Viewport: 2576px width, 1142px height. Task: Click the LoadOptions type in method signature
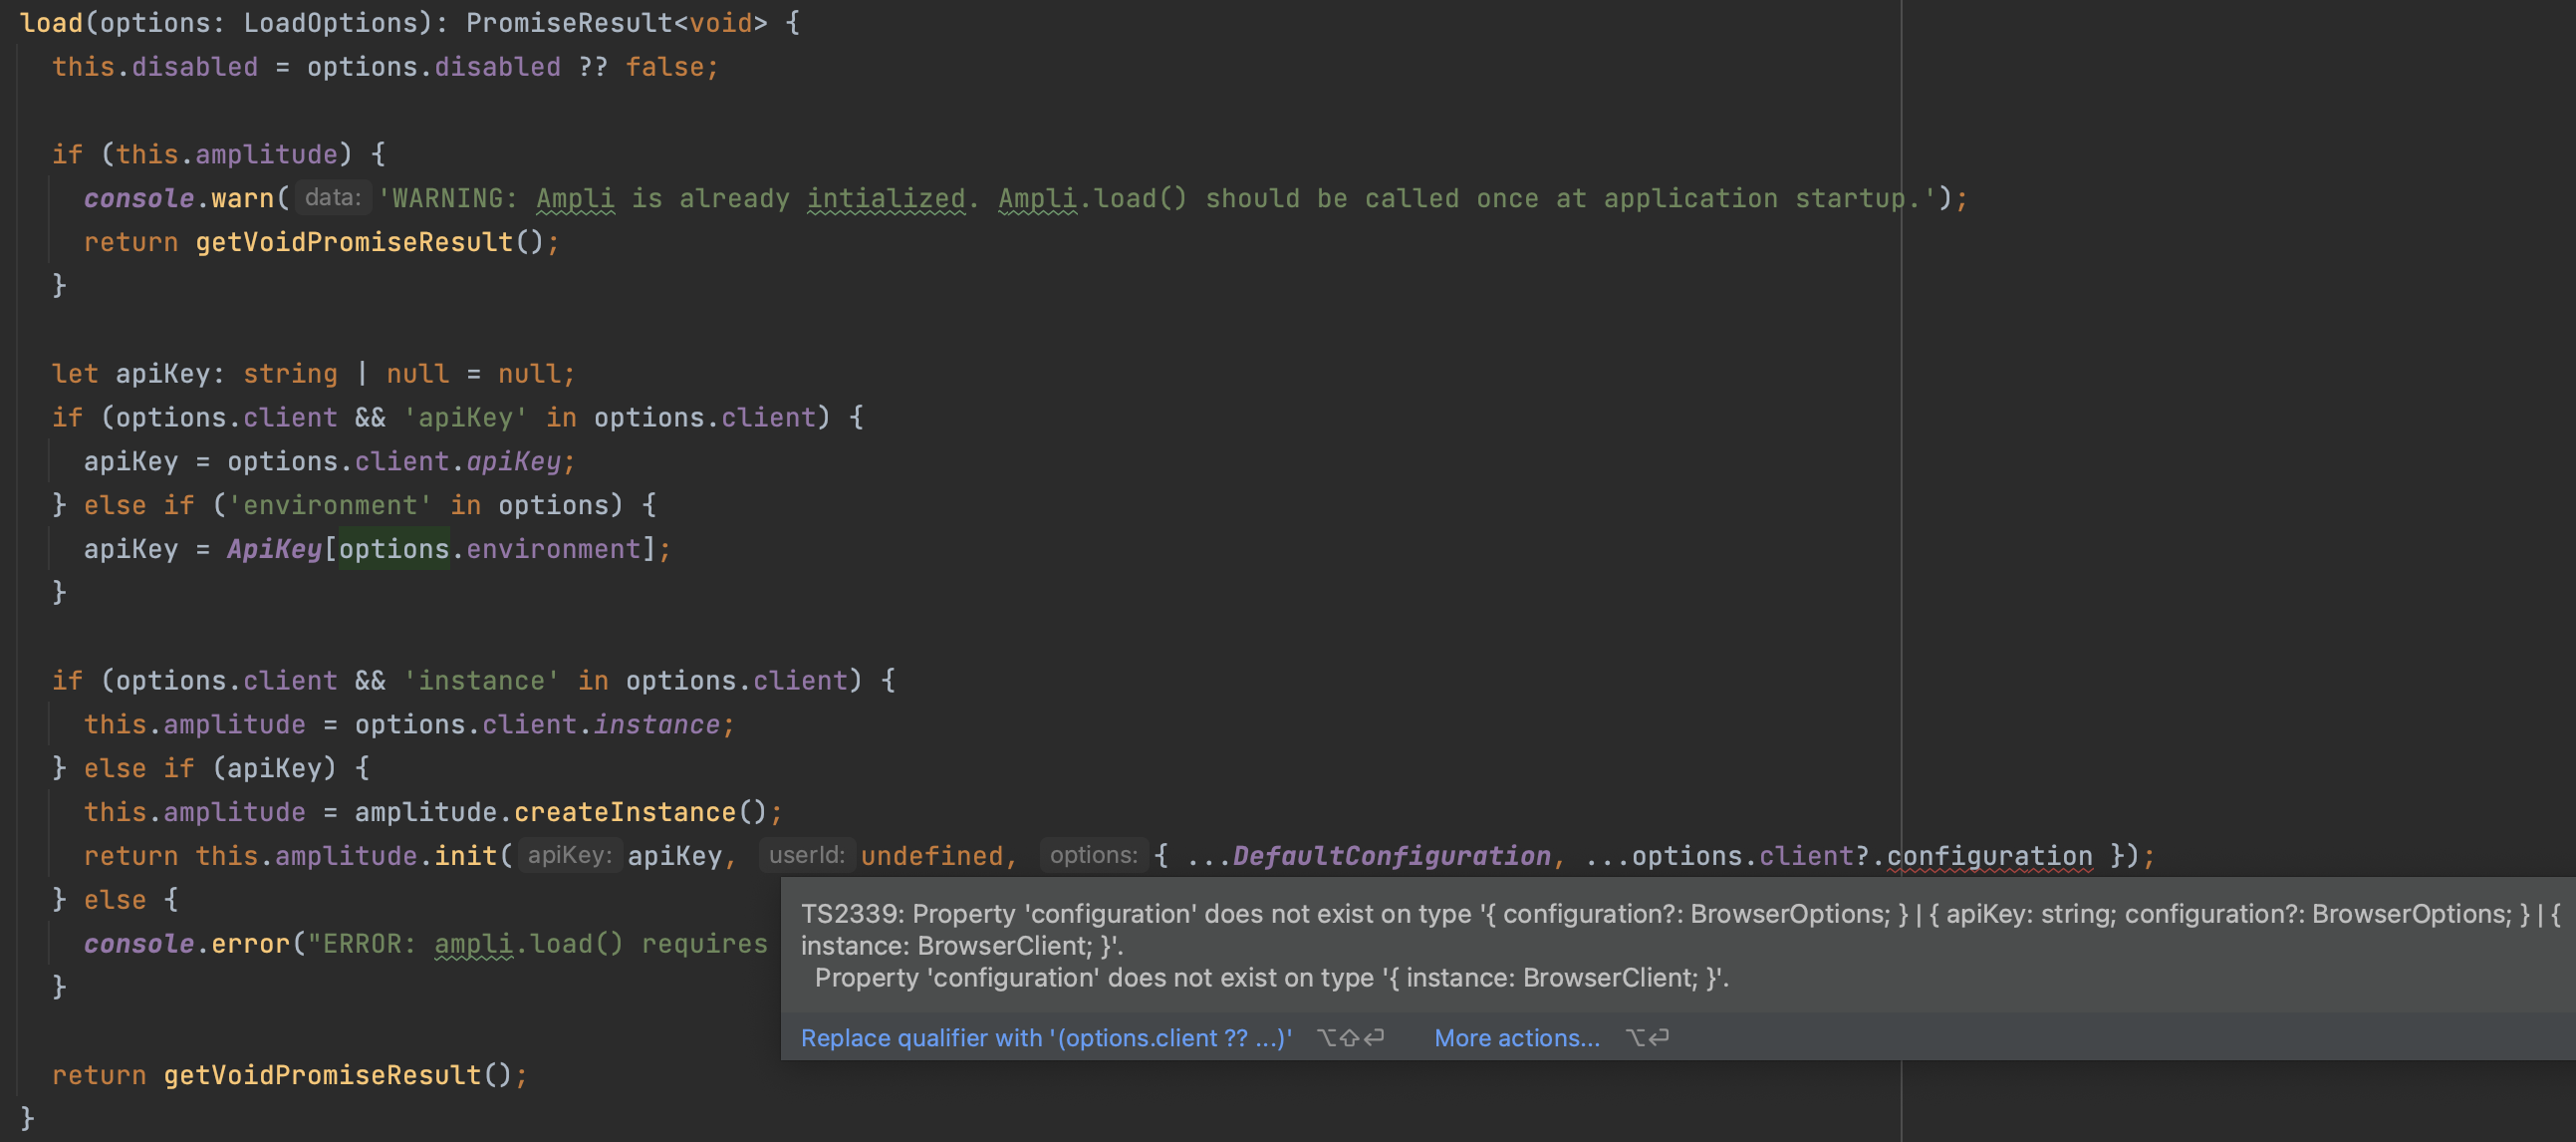point(330,22)
